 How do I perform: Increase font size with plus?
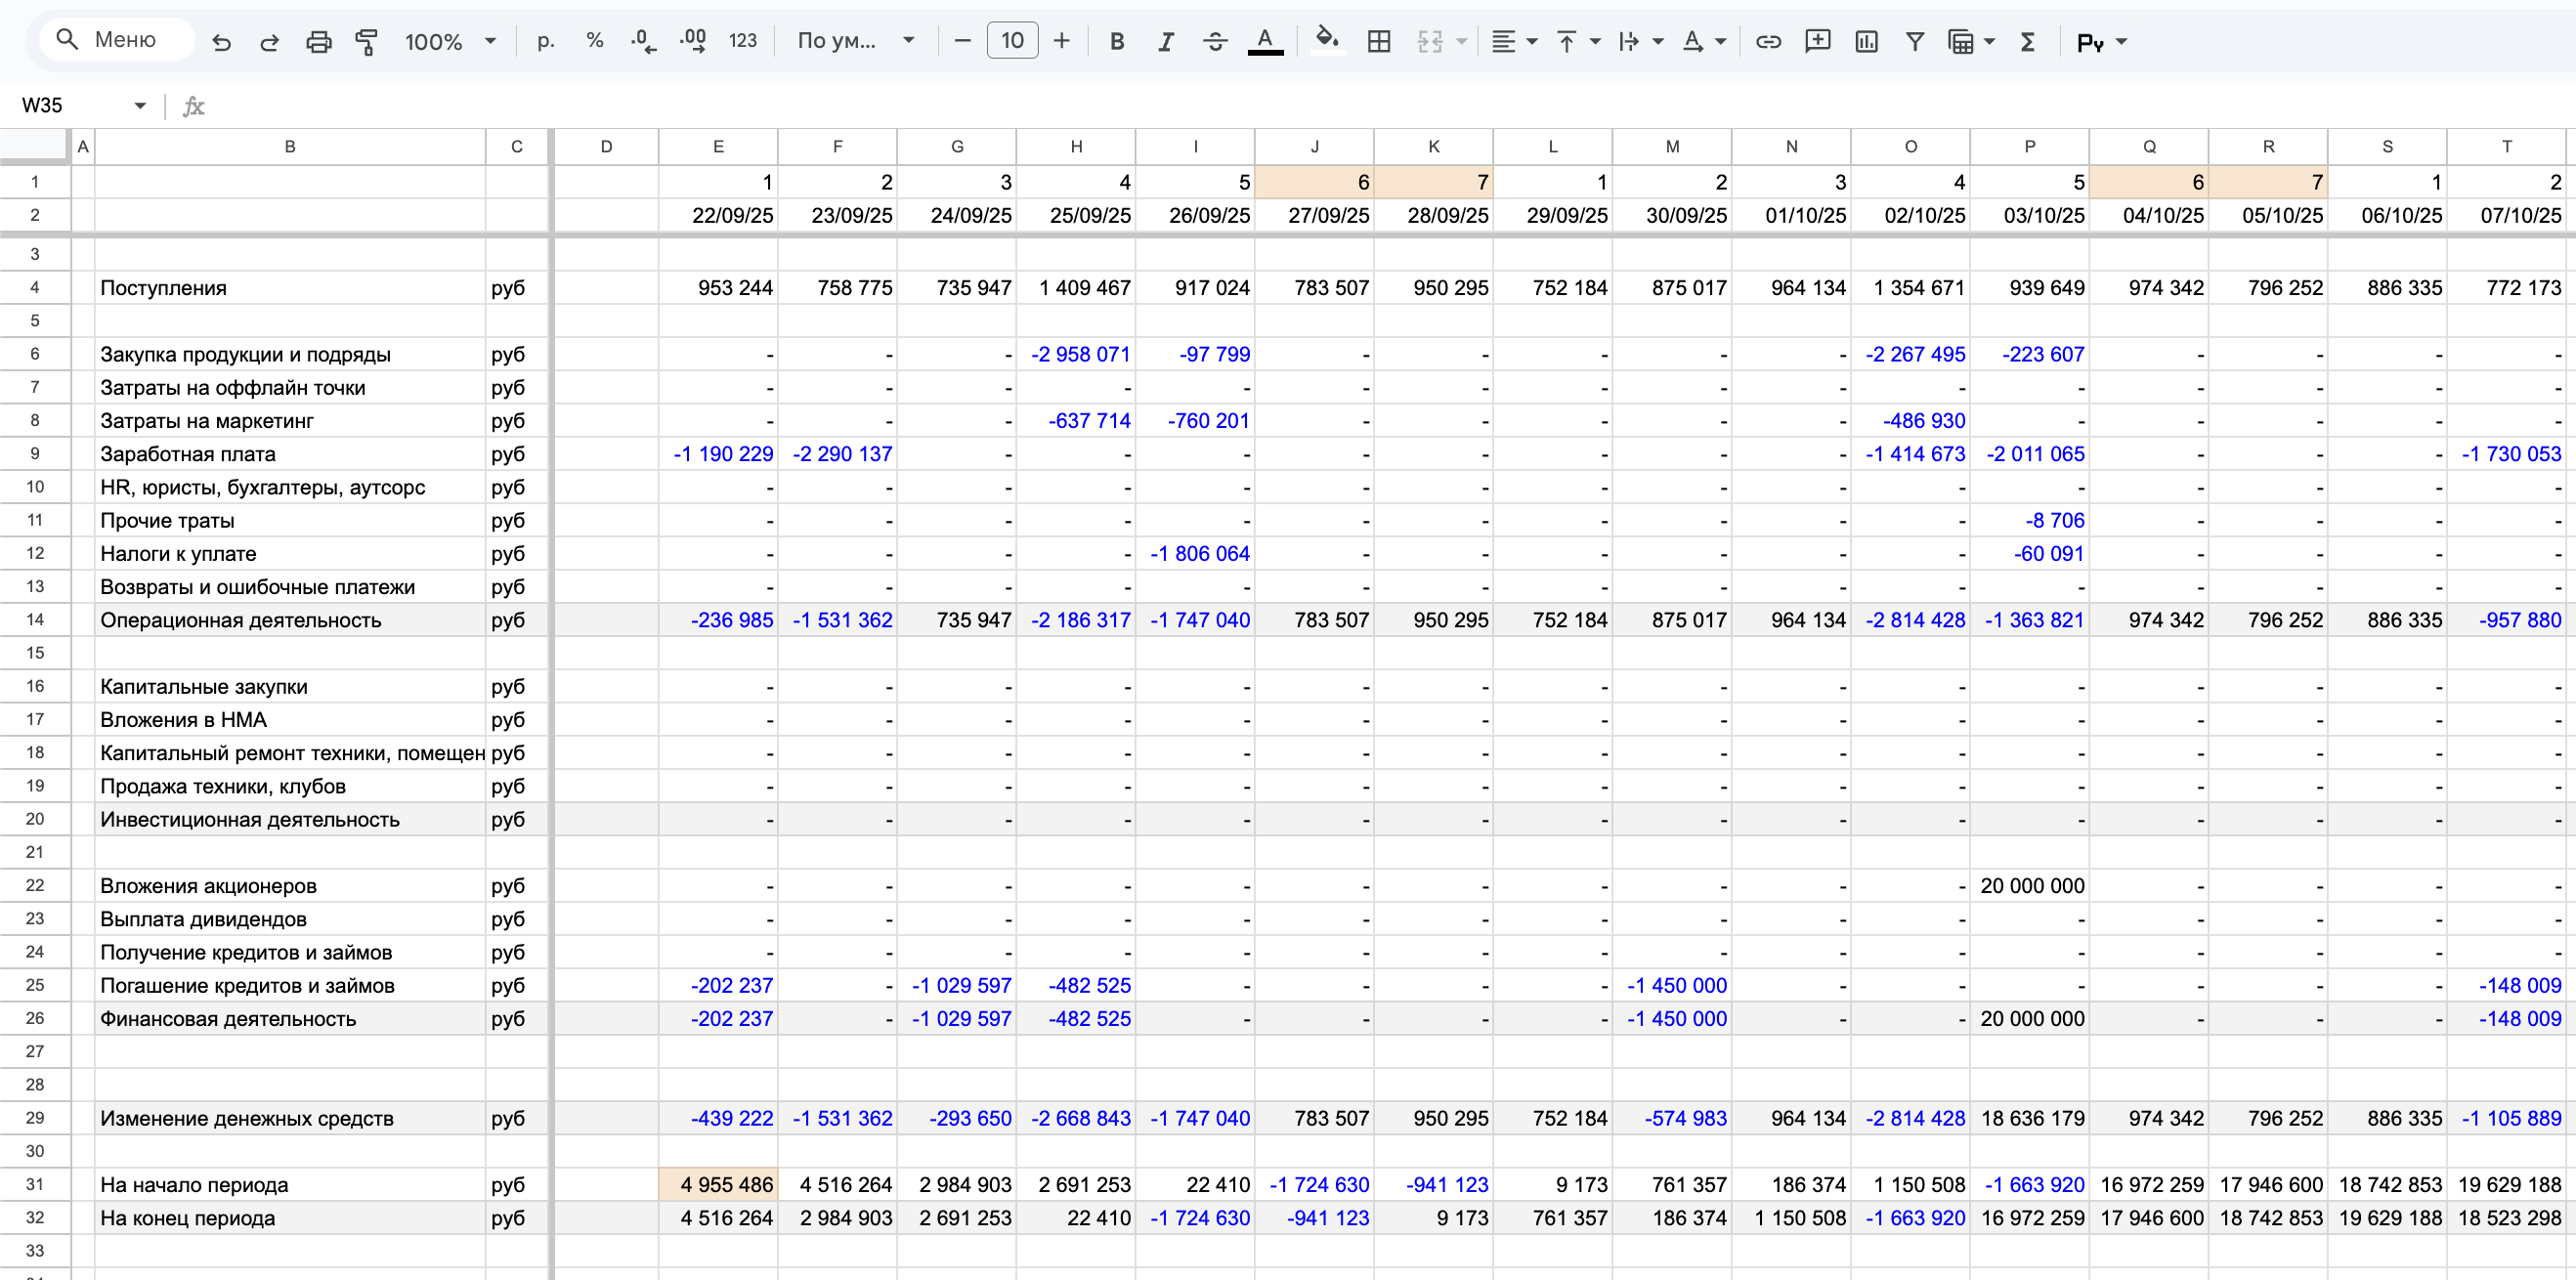[x=1062, y=42]
